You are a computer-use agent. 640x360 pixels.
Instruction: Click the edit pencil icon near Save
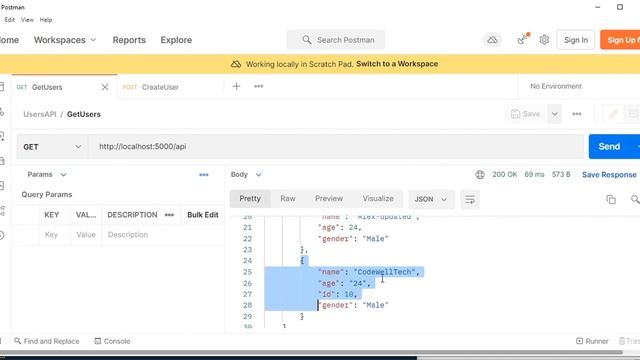(x=613, y=114)
